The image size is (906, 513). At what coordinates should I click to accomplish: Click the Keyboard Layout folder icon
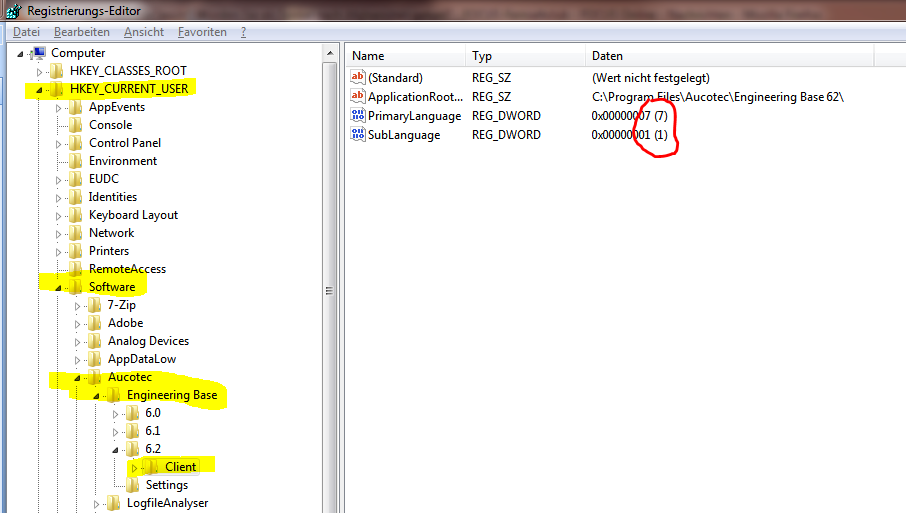pos(76,215)
